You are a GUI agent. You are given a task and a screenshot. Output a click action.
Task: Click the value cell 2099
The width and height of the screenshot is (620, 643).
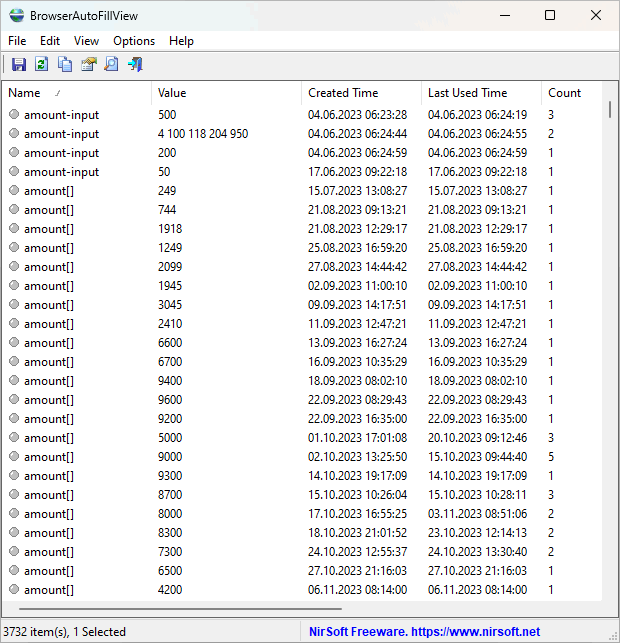[x=170, y=267]
